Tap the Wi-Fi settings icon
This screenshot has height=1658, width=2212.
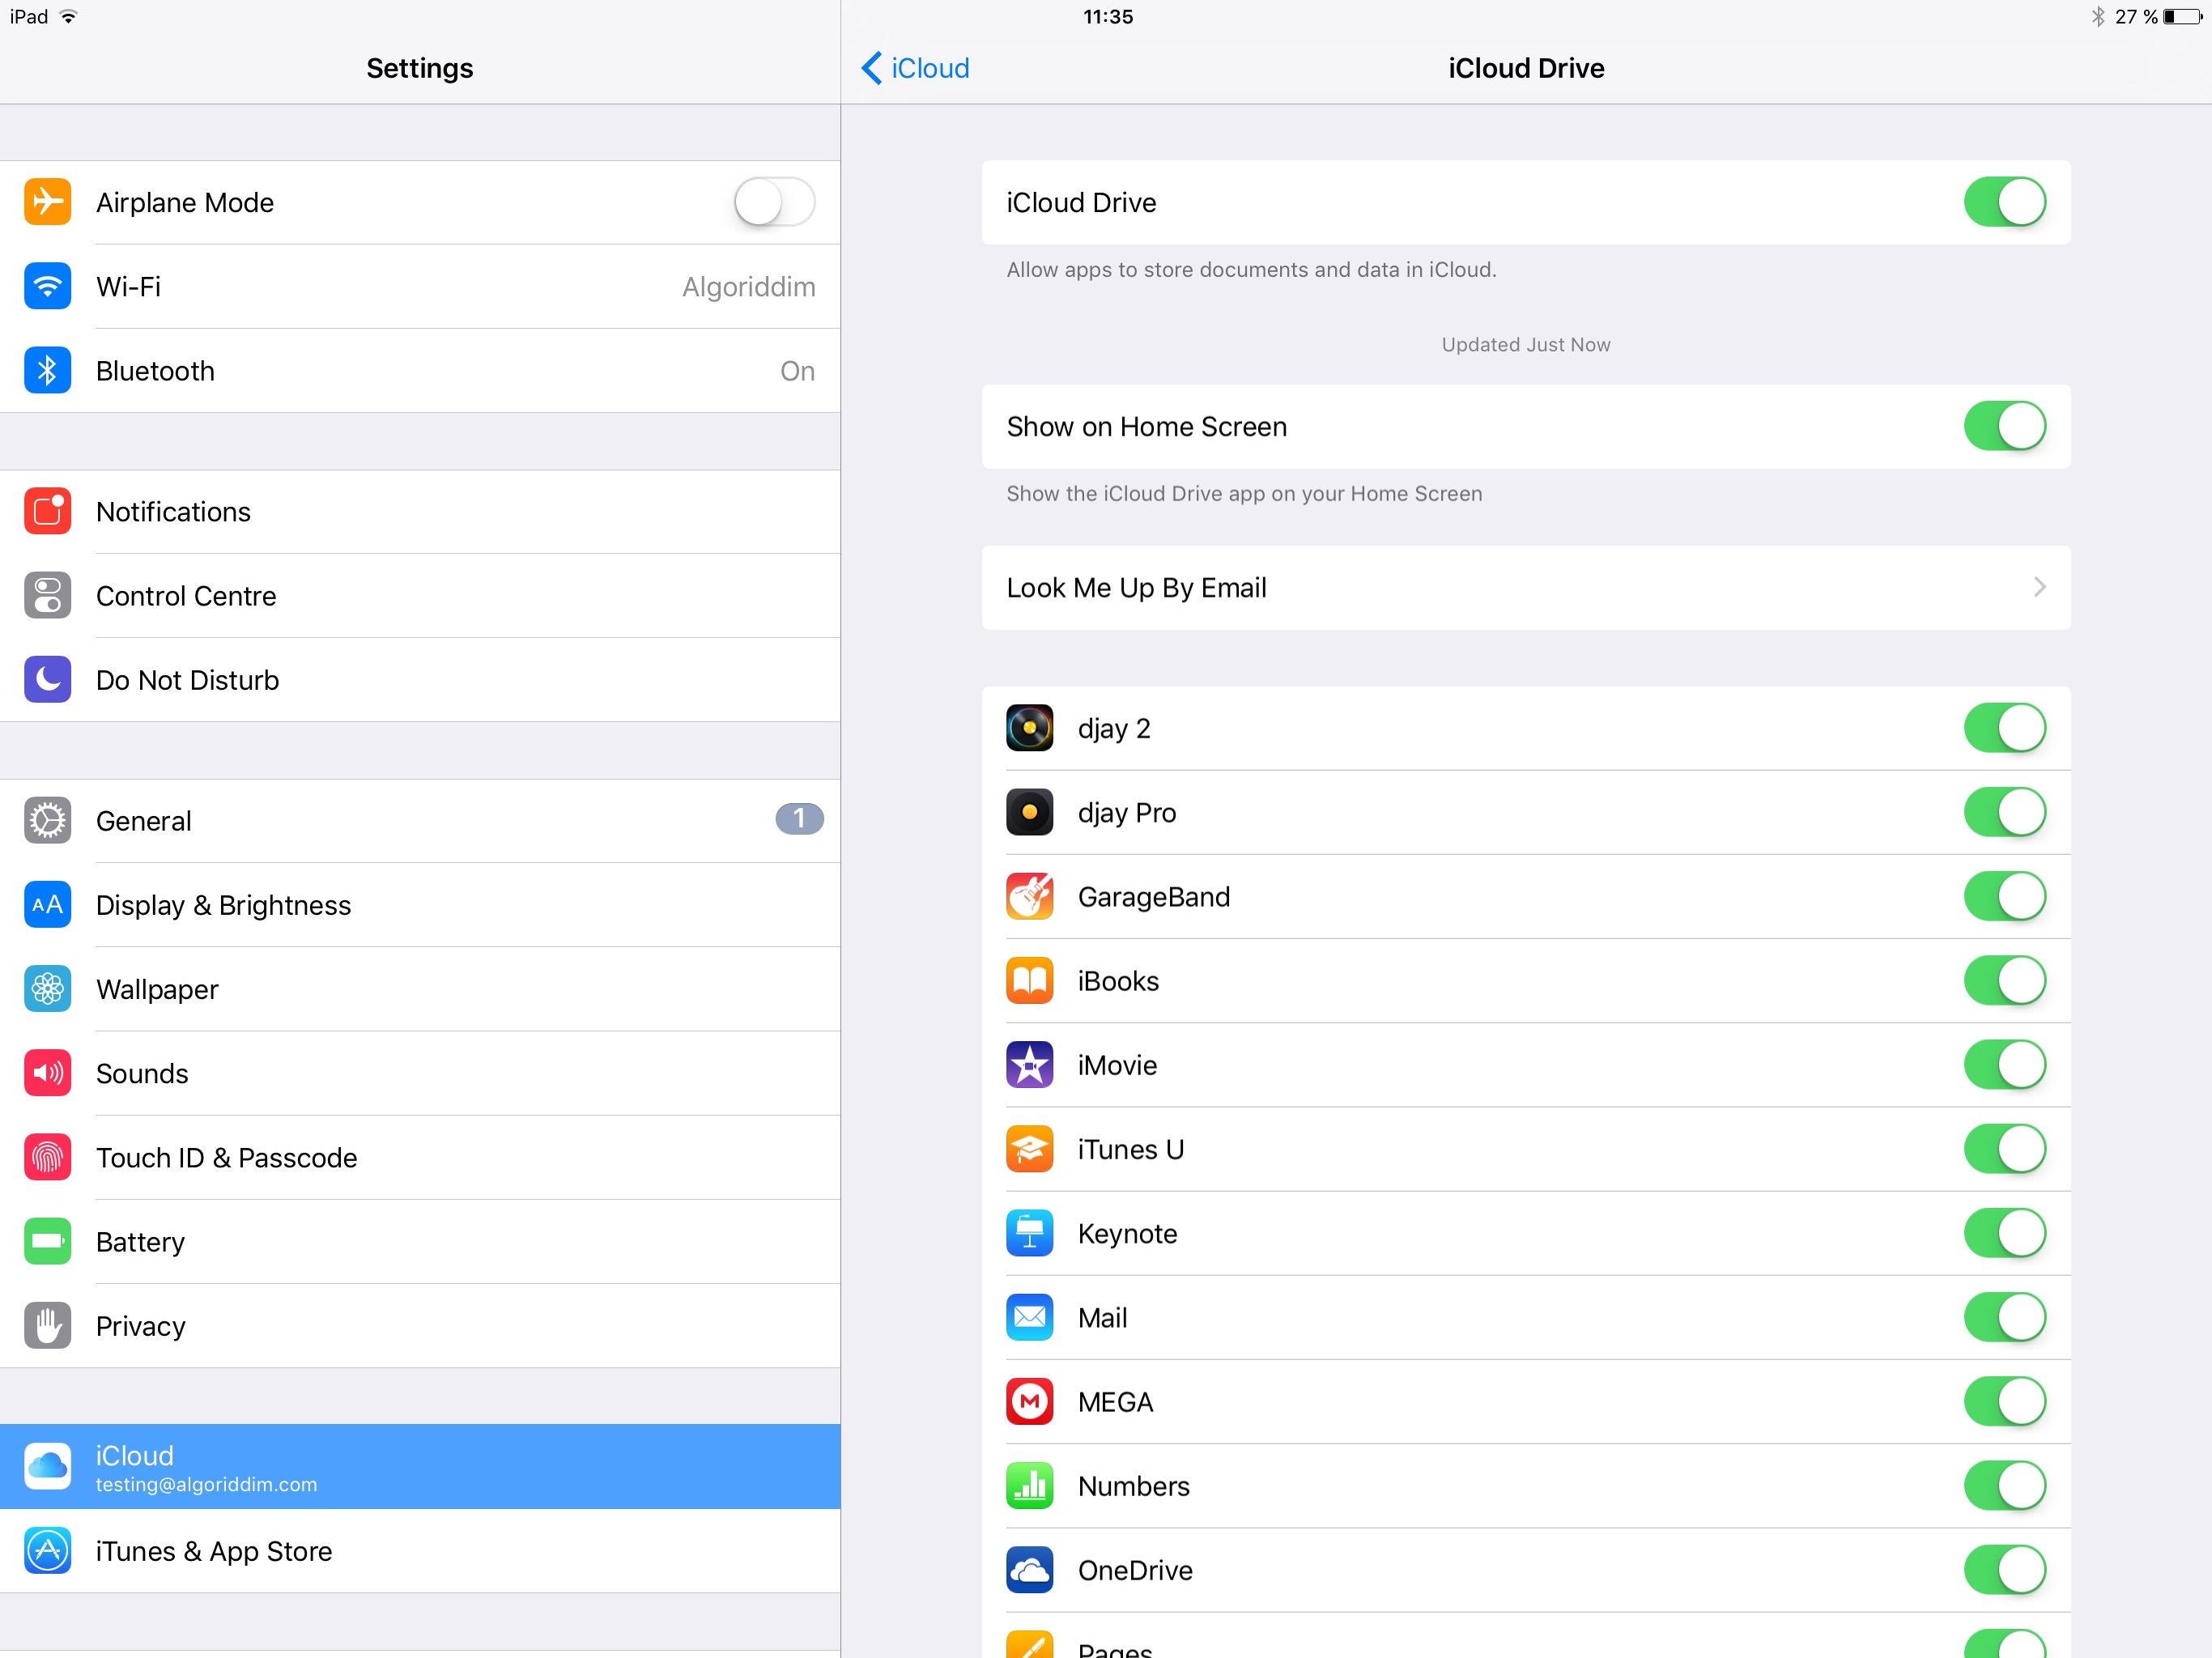tap(47, 286)
